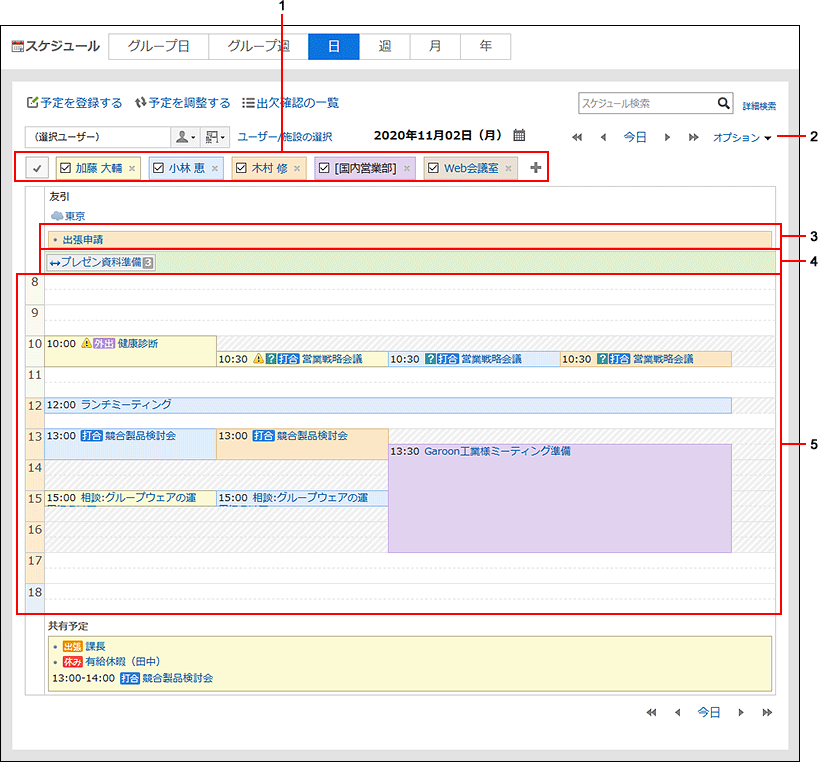Click ユーザー/施設の選択 link

(285, 137)
